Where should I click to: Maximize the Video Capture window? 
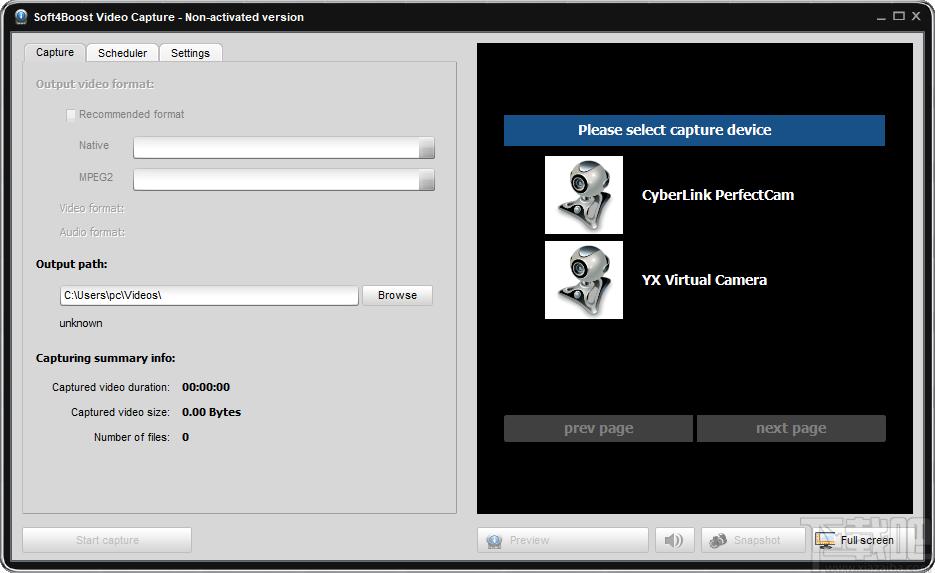[x=899, y=16]
